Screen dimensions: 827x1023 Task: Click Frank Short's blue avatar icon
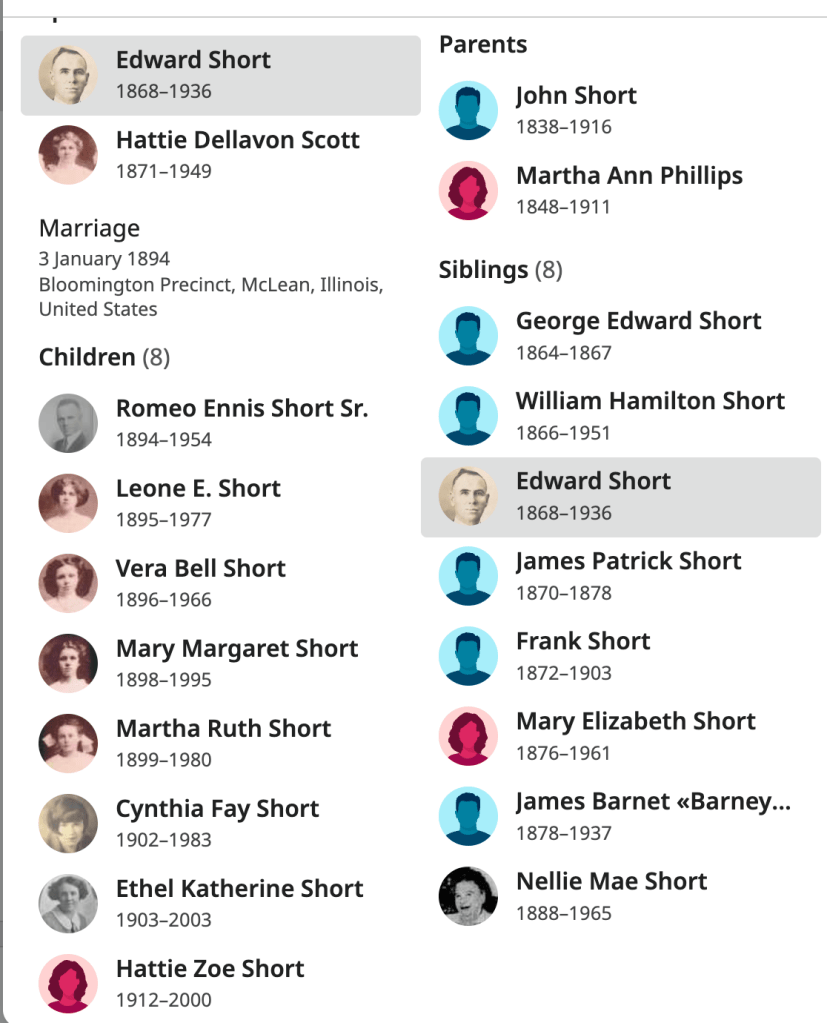[468, 656]
